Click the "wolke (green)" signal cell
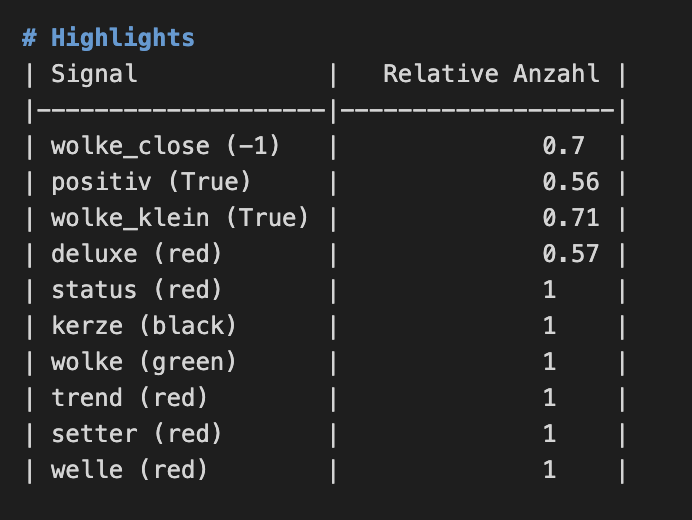 [x=144, y=362]
